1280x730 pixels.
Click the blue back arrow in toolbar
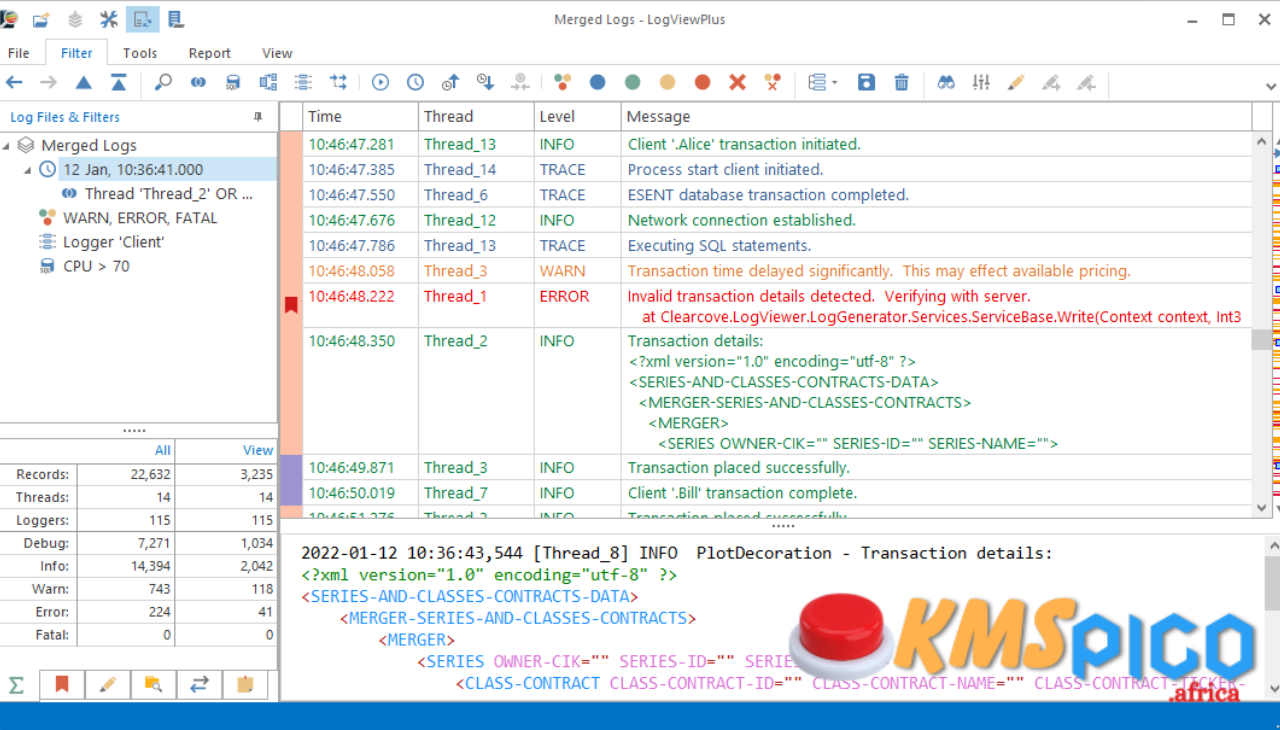pyautogui.click(x=14, y=82)
